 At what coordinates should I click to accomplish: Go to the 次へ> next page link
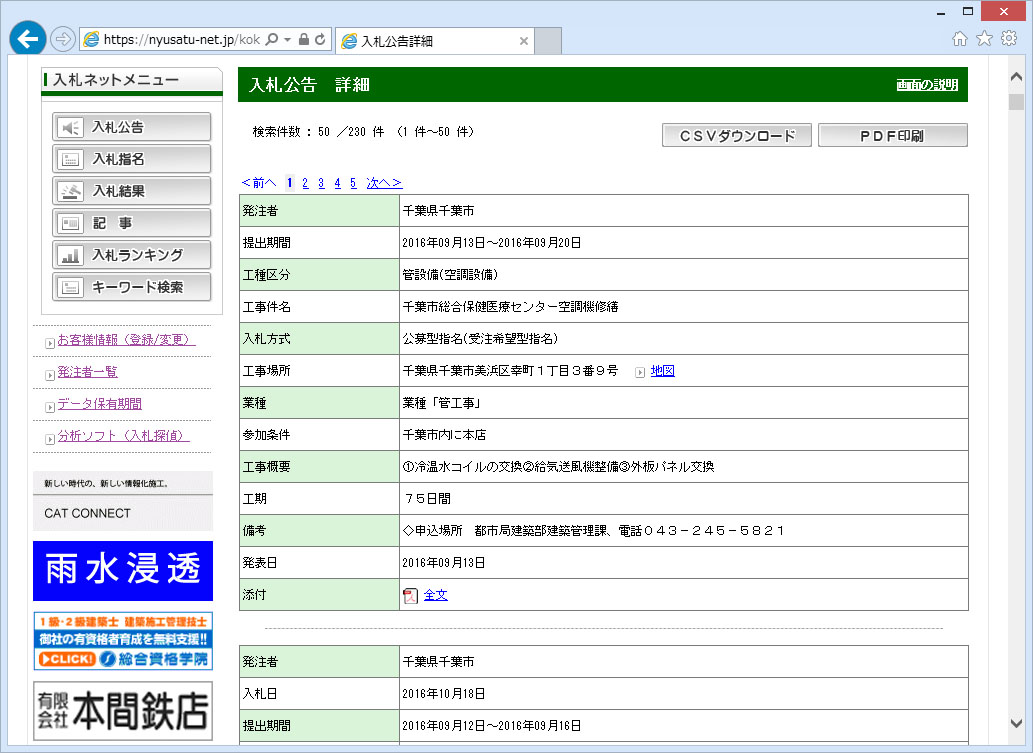tap(384, 183)
